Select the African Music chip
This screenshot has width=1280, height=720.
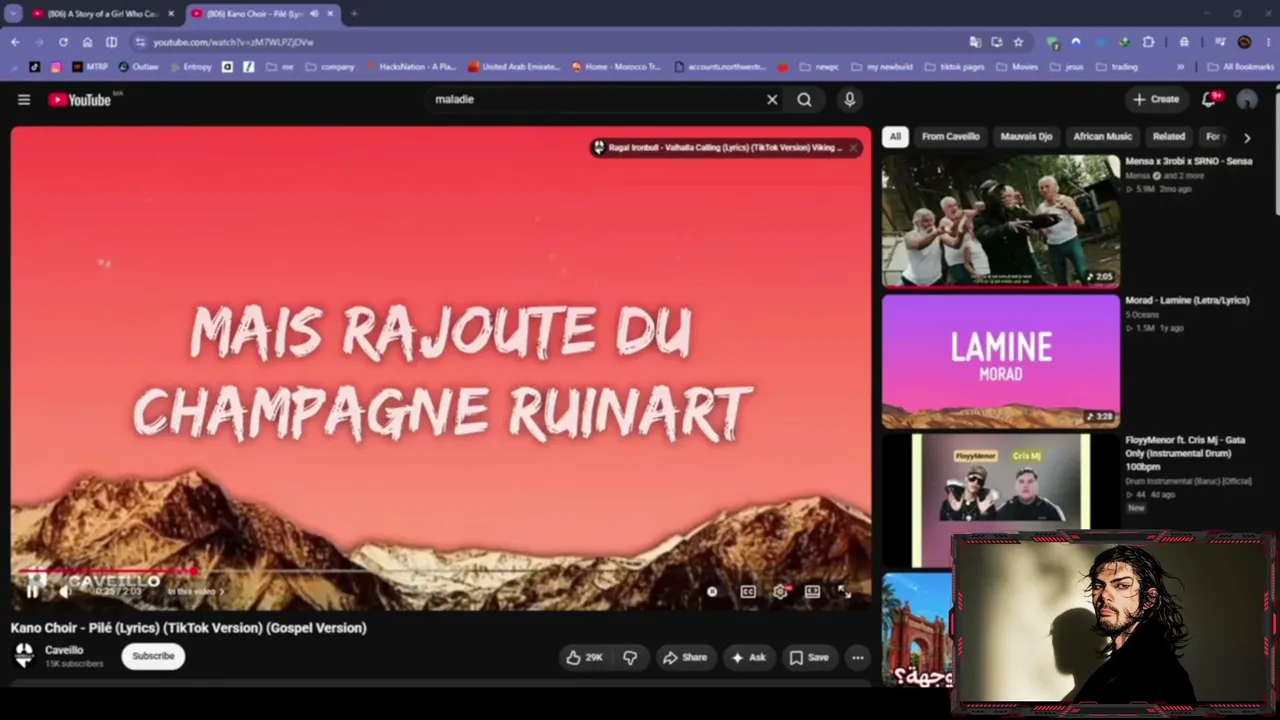1102,136
